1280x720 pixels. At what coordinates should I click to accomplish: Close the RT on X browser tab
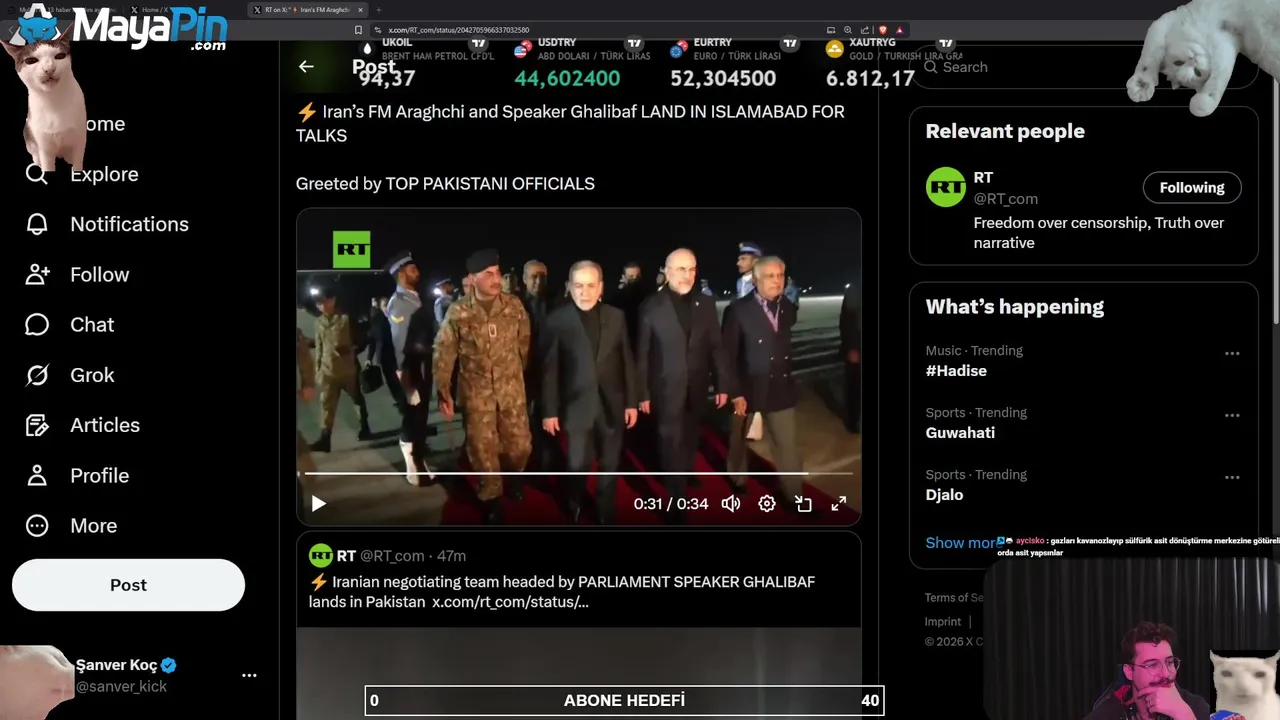tap(360, 10)
